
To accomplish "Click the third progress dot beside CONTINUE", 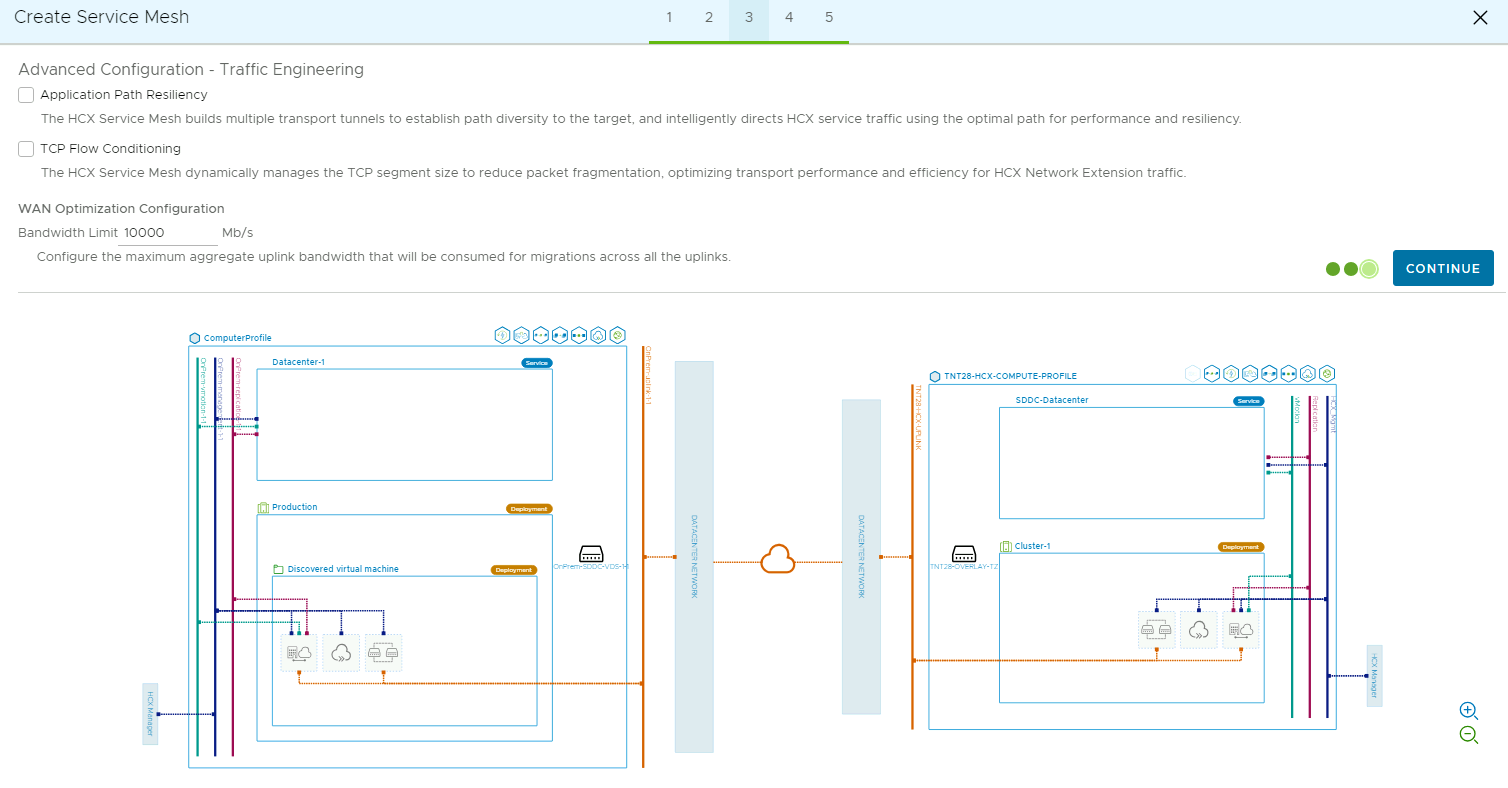I will pos(1369,269).
